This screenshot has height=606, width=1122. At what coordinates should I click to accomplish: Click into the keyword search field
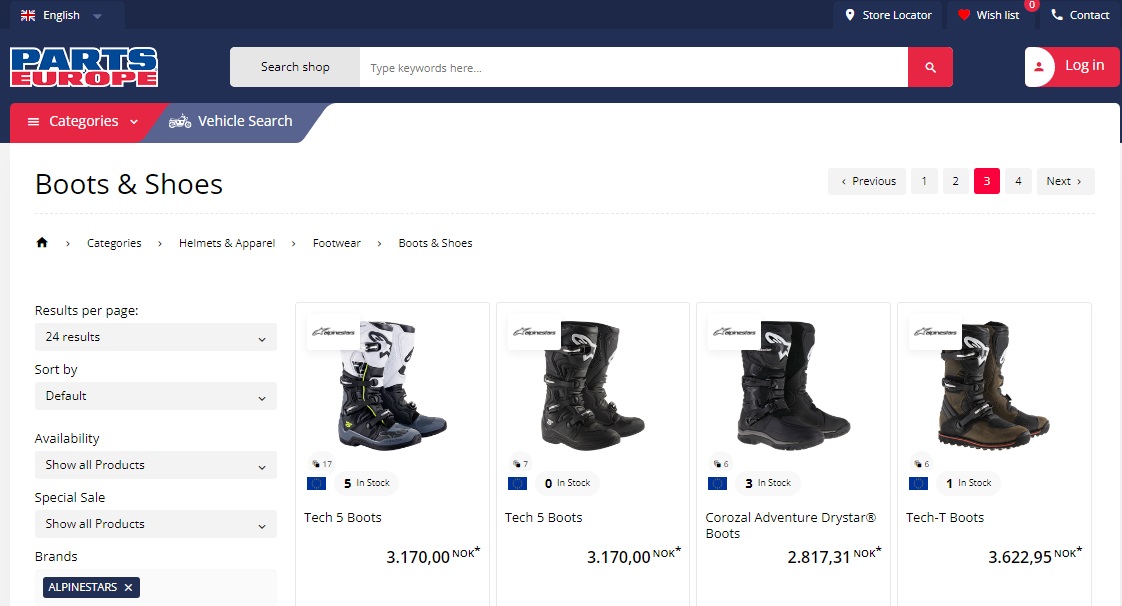(633, 67)
